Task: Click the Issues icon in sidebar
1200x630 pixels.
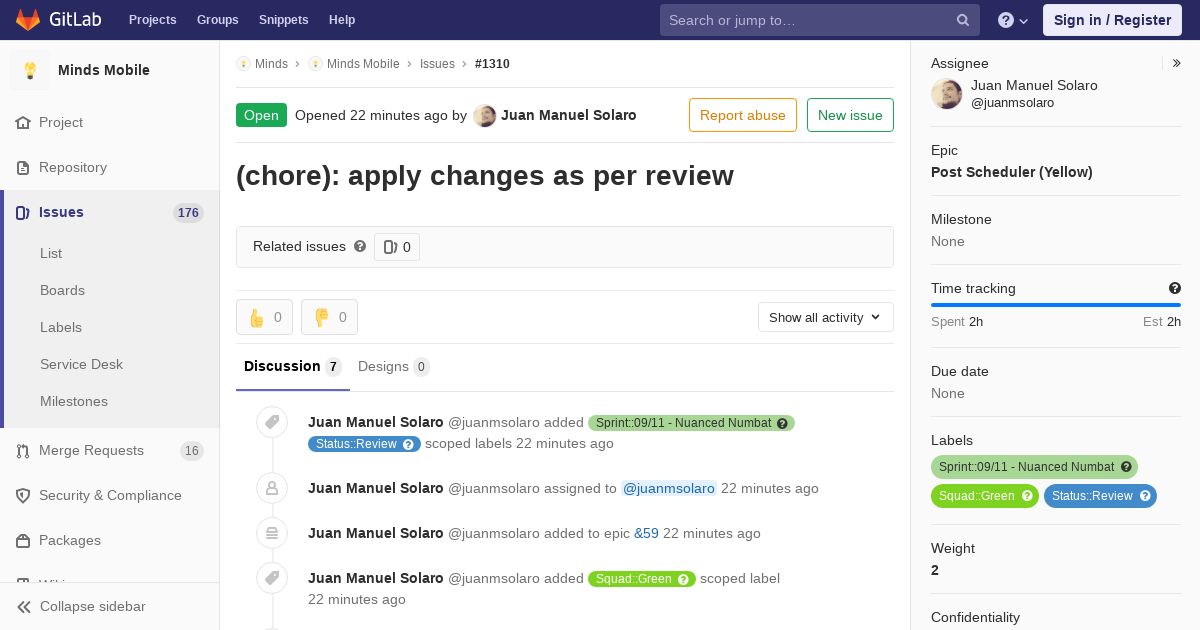Action: pos(23,213)
